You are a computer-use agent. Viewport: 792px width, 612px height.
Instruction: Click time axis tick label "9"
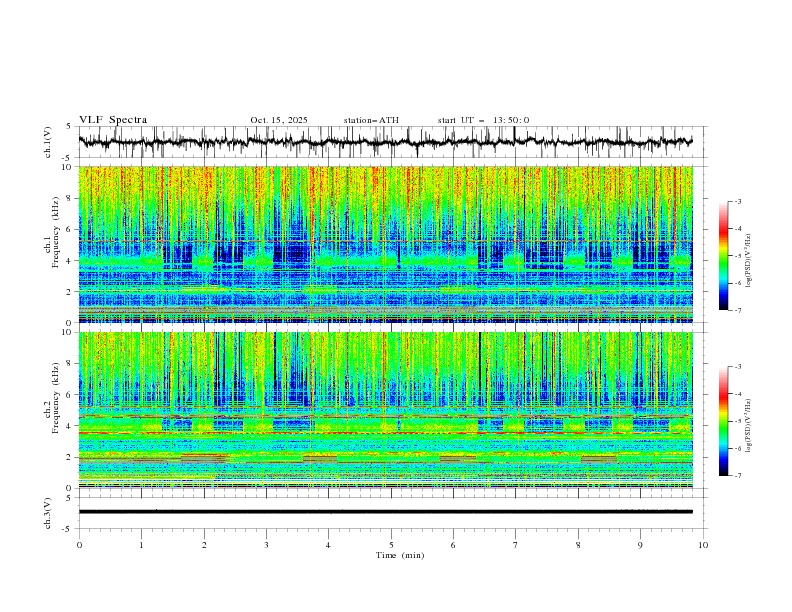(640, 545)
